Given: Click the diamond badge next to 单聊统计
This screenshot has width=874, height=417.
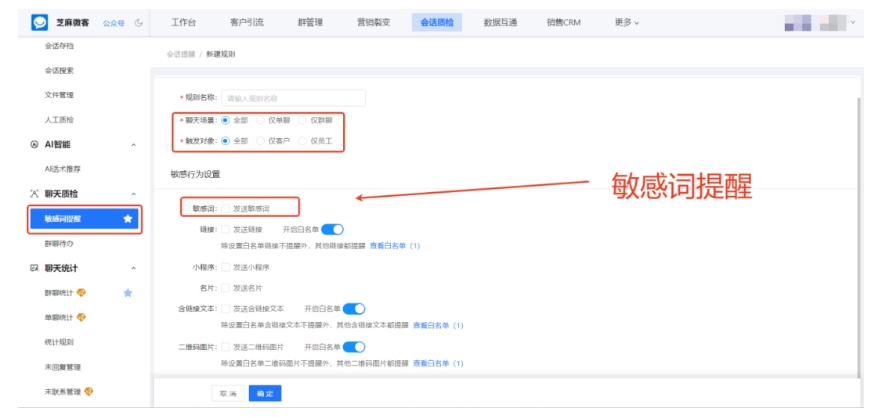Looking at the screenshot, I should (81, 317).
